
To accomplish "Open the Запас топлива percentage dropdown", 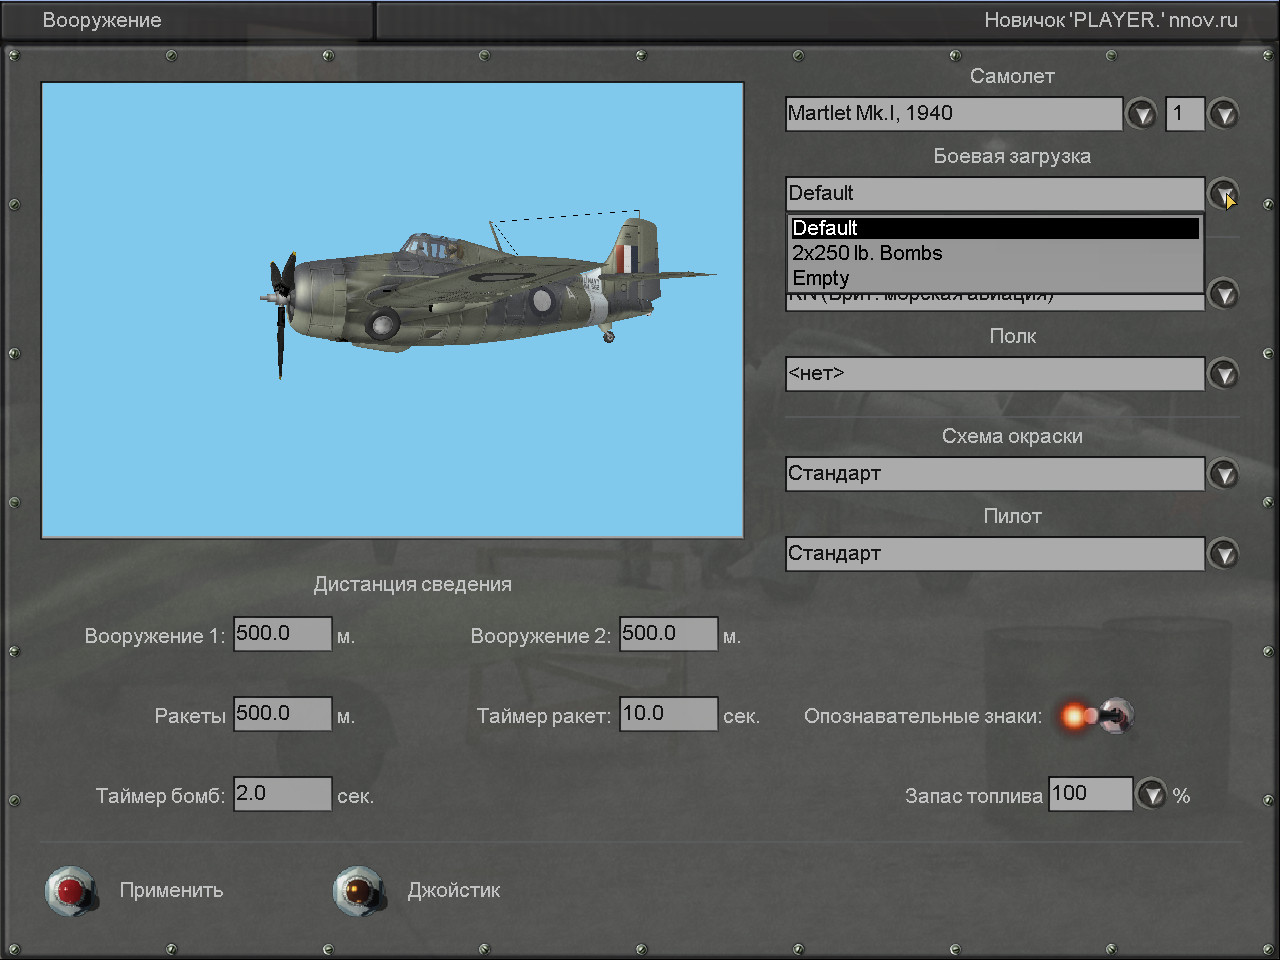I will click(1153, 795).
